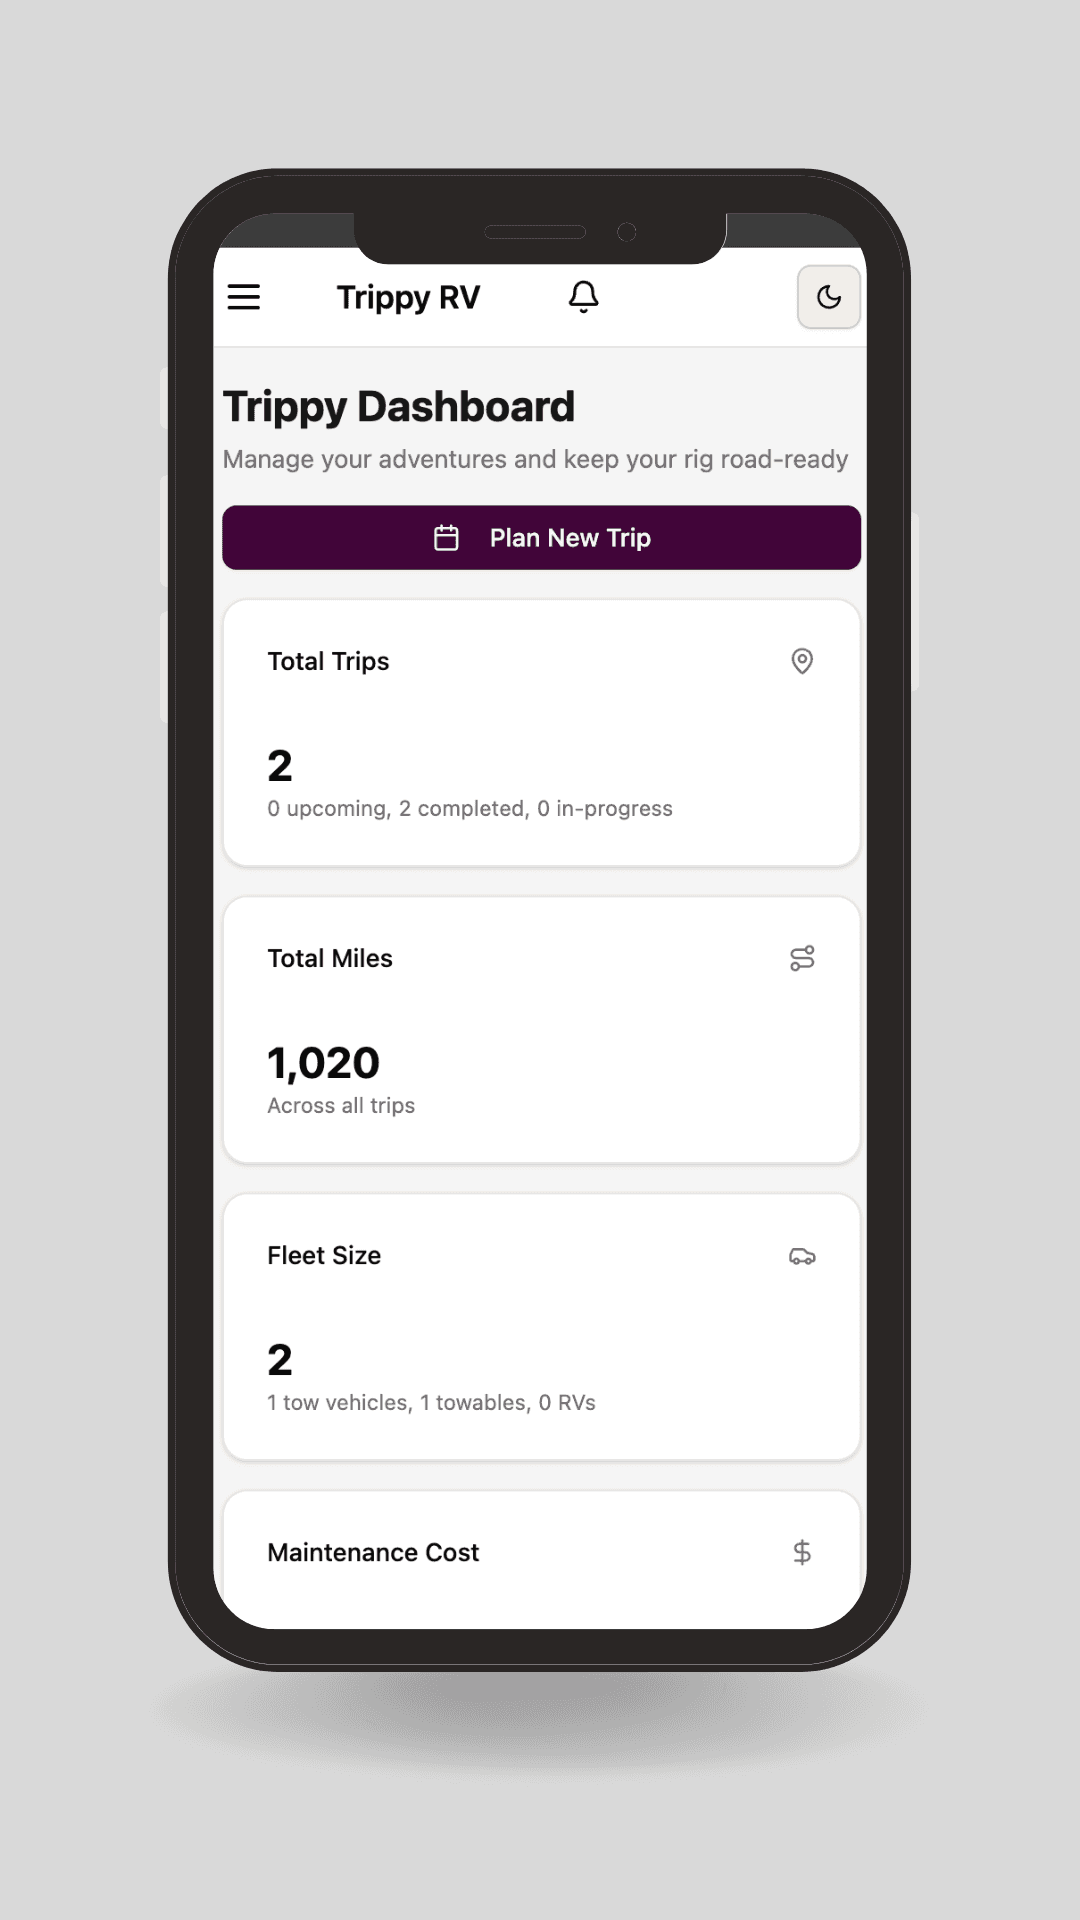
Task: Click the dollar icon on Maintenance Cost card
Action: (803, 1552)
